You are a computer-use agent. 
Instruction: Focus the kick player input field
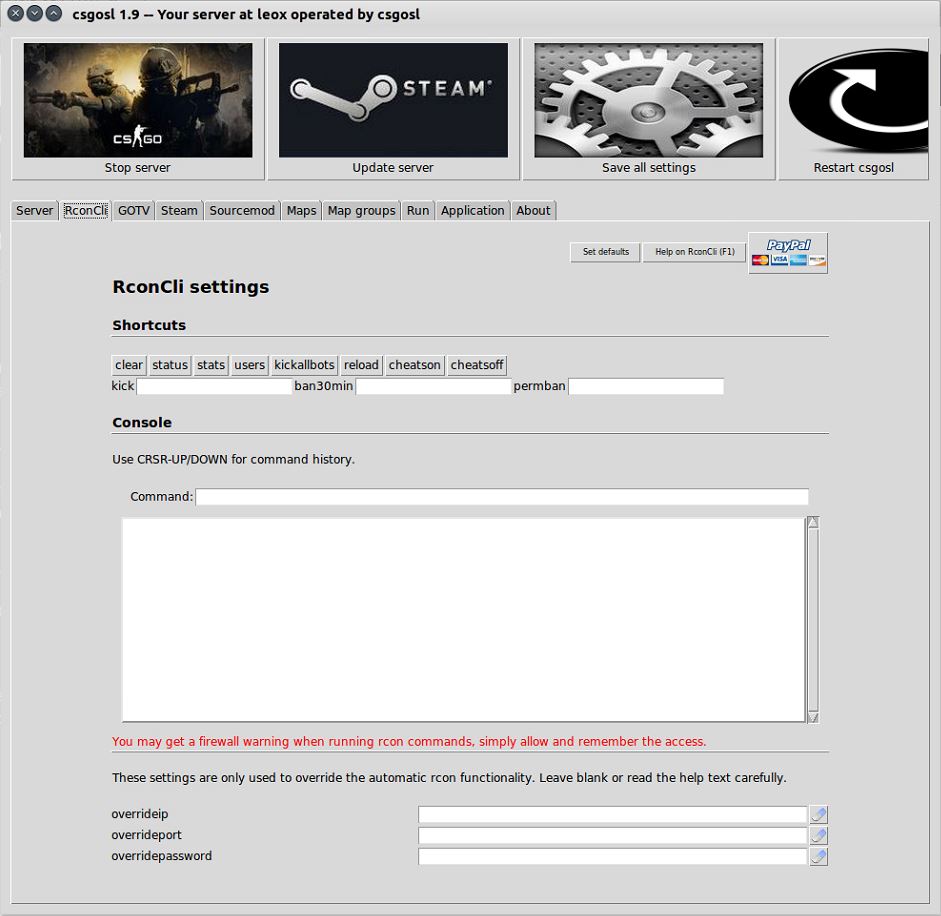click(214, 387)
